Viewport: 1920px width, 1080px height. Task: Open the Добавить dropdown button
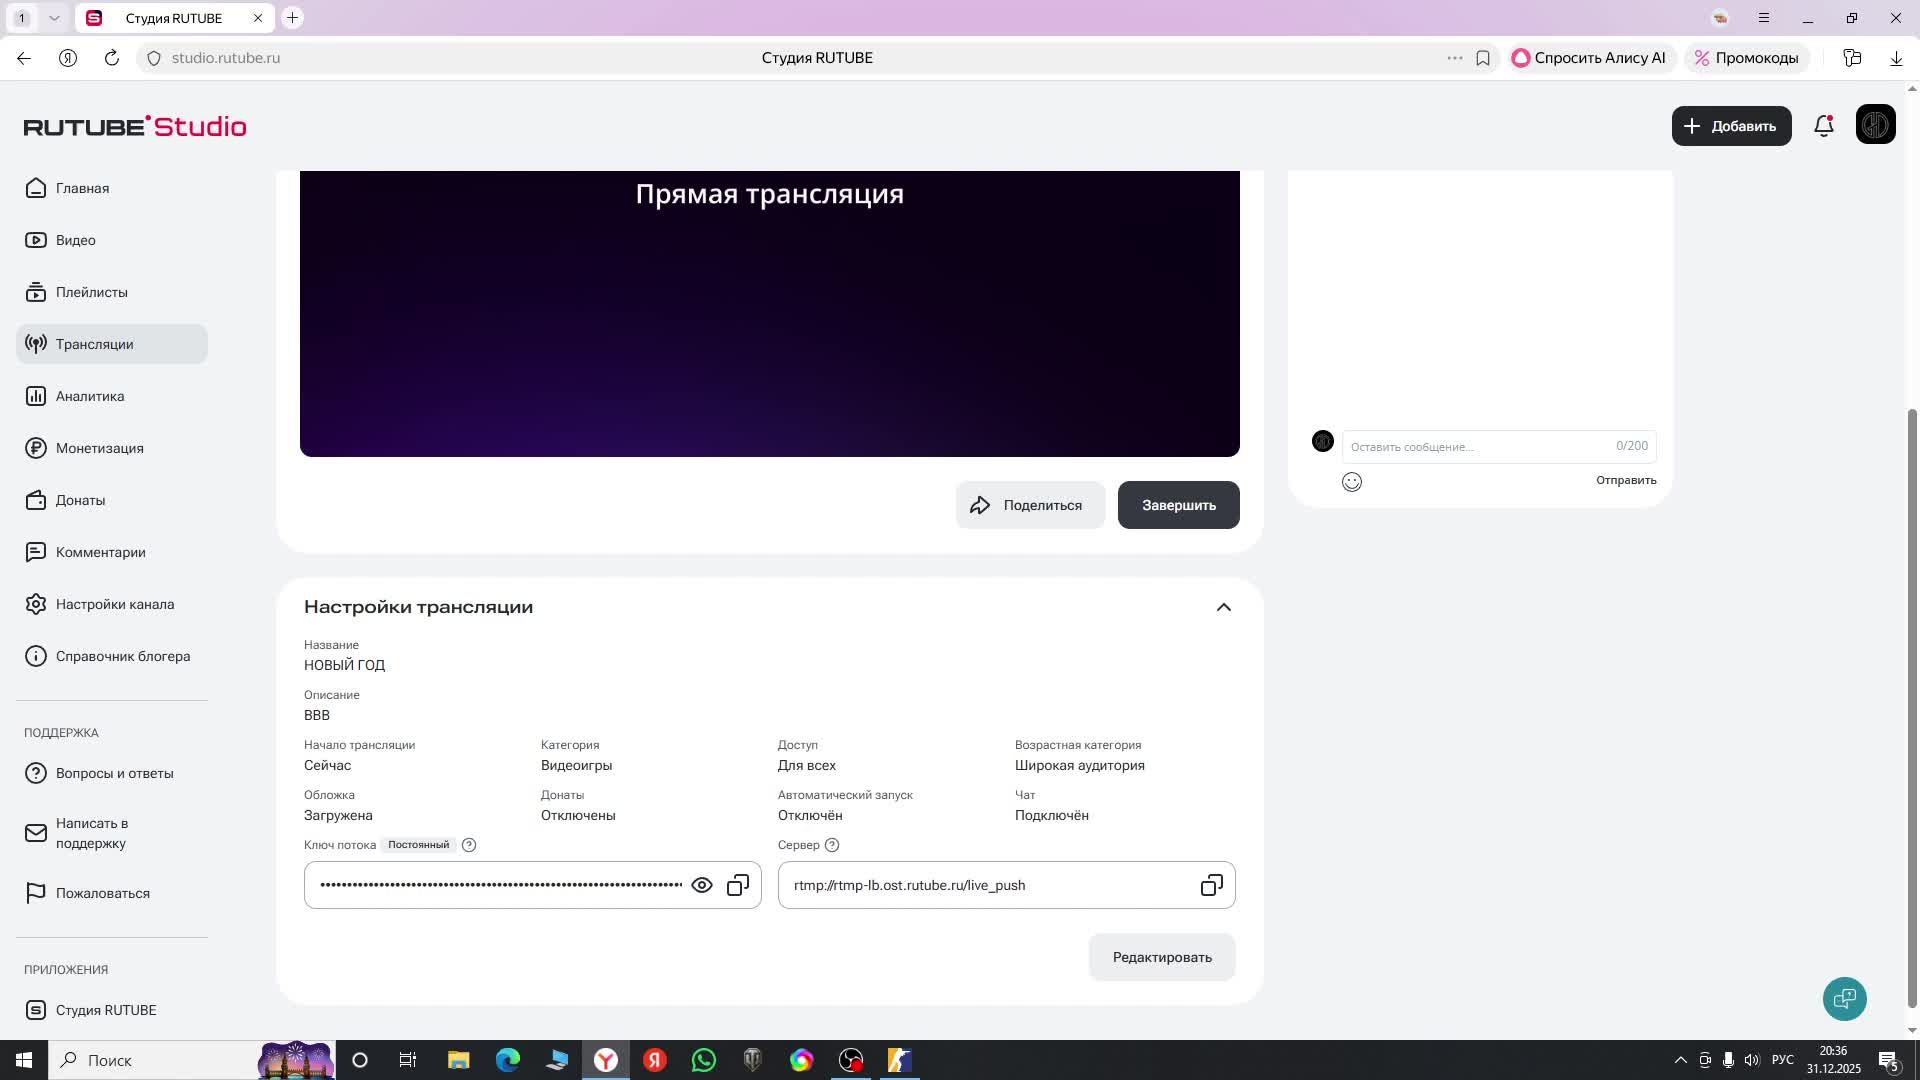[x=1731, y=126]
